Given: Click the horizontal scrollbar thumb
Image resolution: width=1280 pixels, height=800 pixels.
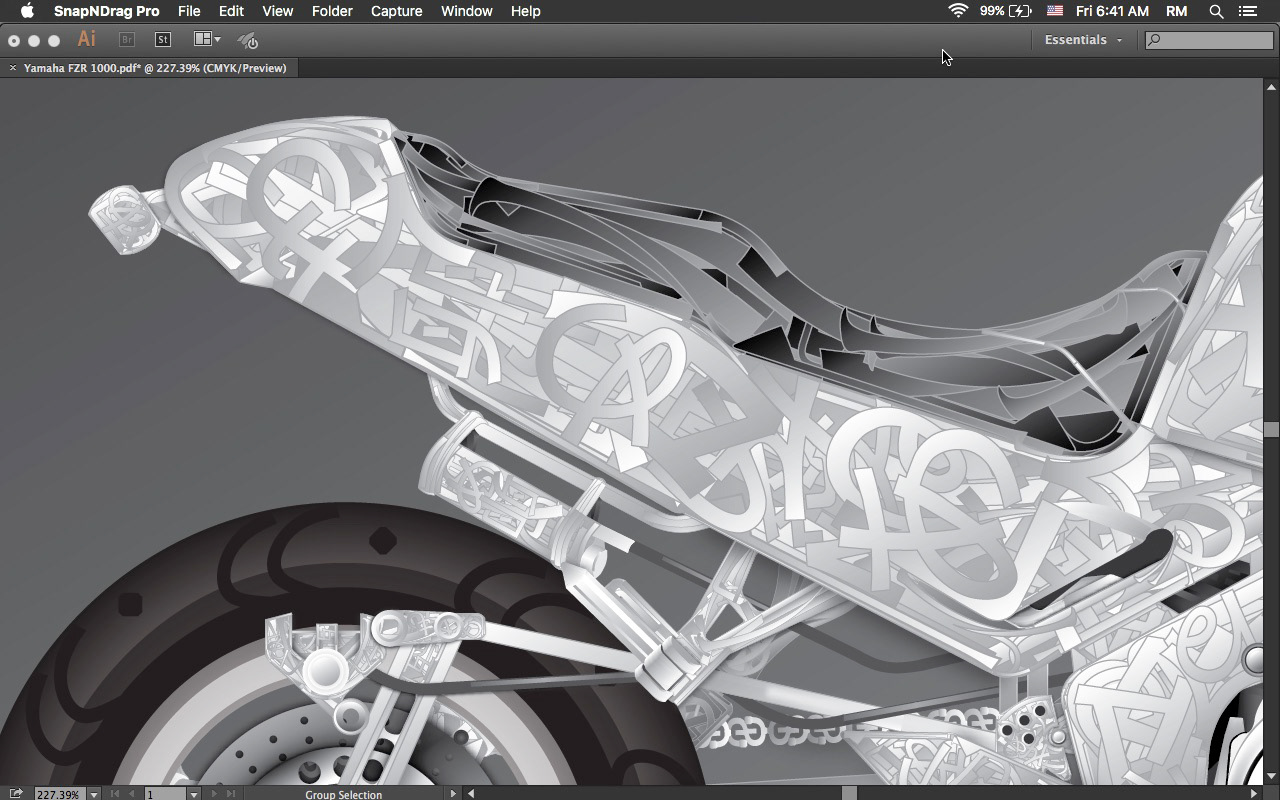Looking at the screenshot, I should click(849, 794).
